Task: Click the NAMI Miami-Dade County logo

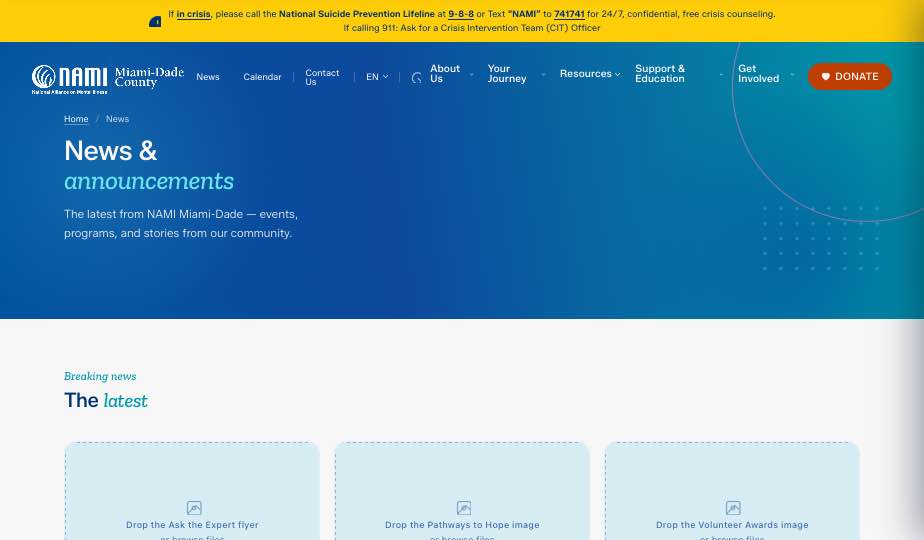Action: [108, 79]
